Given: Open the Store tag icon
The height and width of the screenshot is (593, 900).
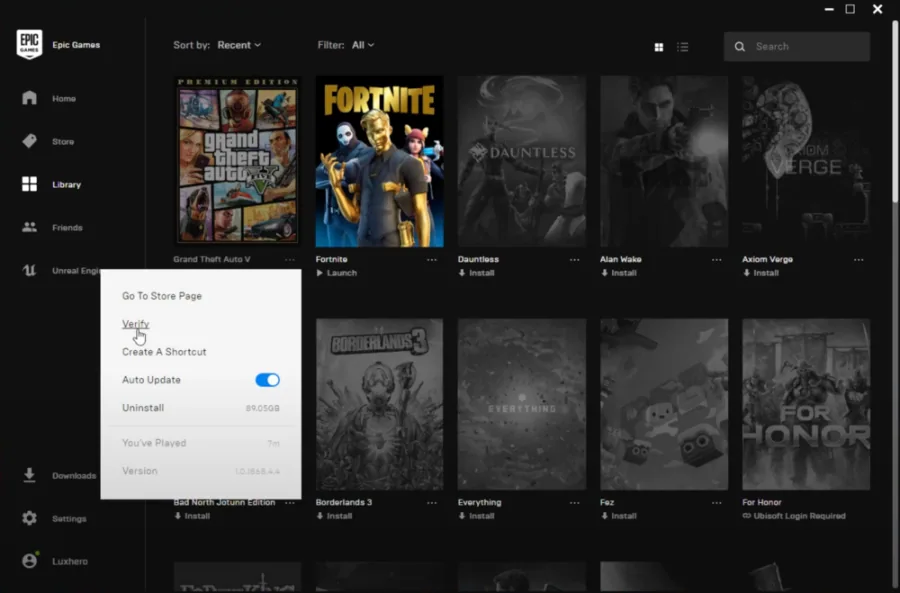Looking at the screenshot, I should 29,141.
